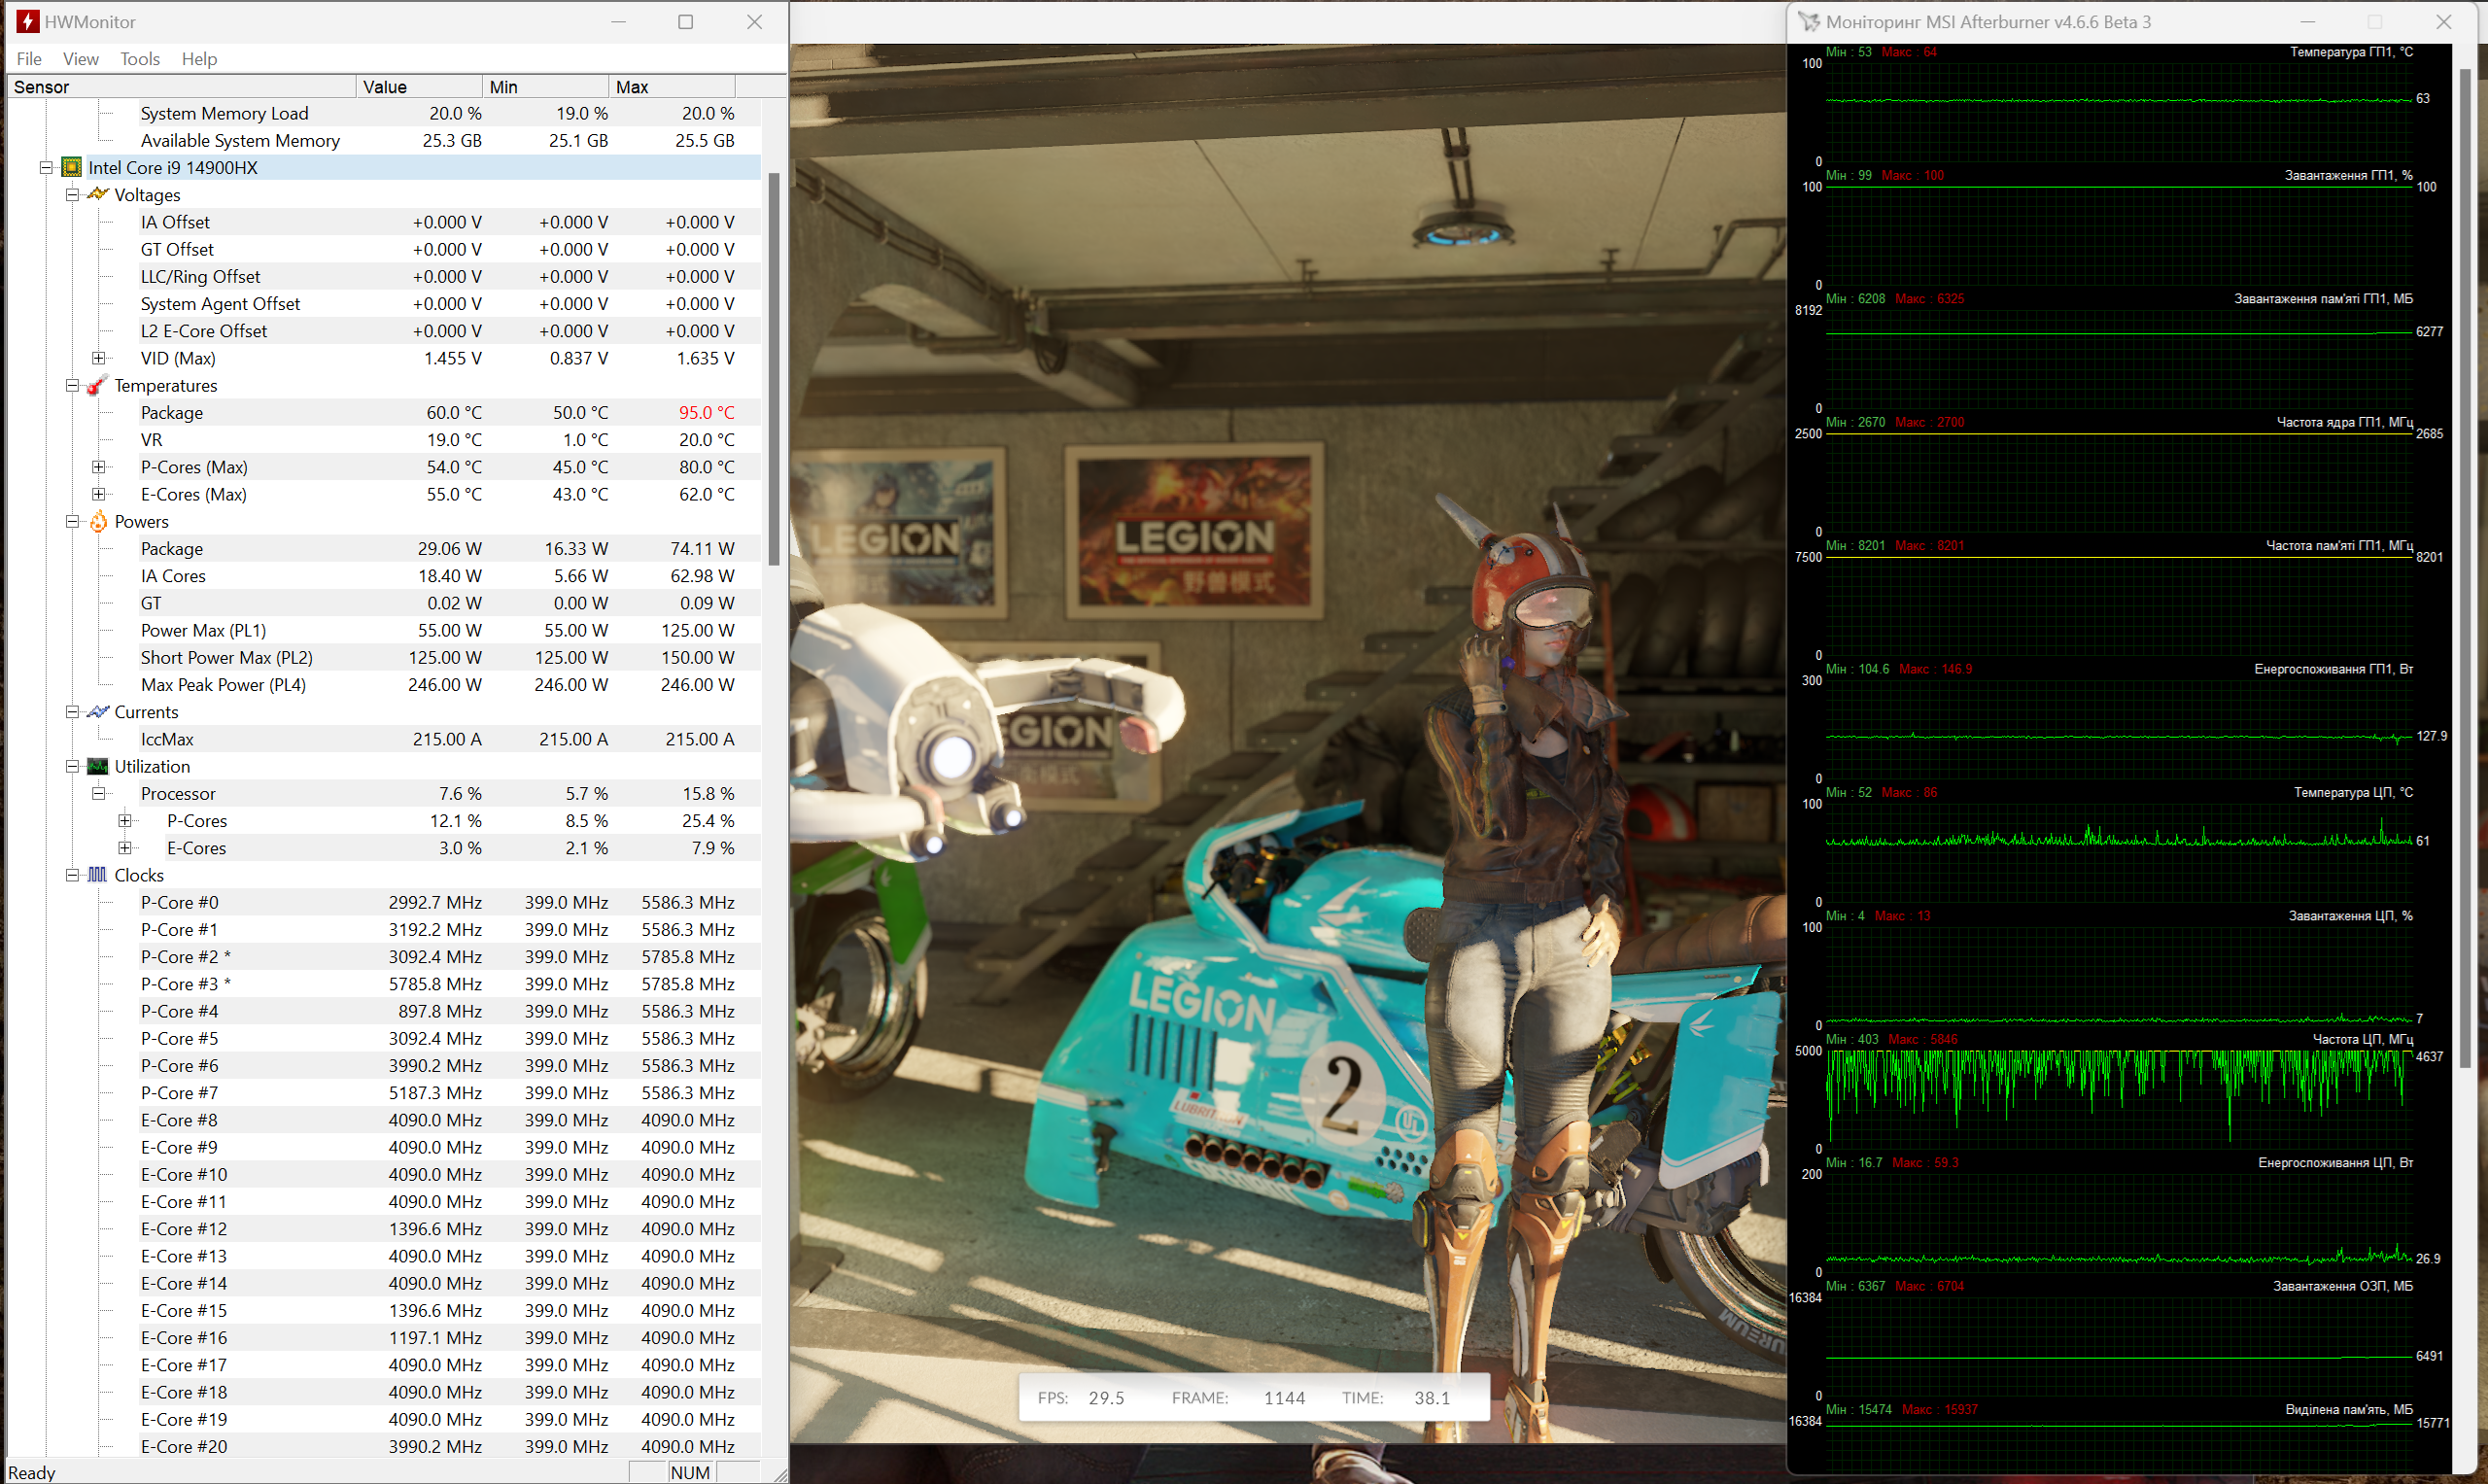
Task: Click the CPU clock frequency graph in Afterburner
Action: pos(2119,1098)
